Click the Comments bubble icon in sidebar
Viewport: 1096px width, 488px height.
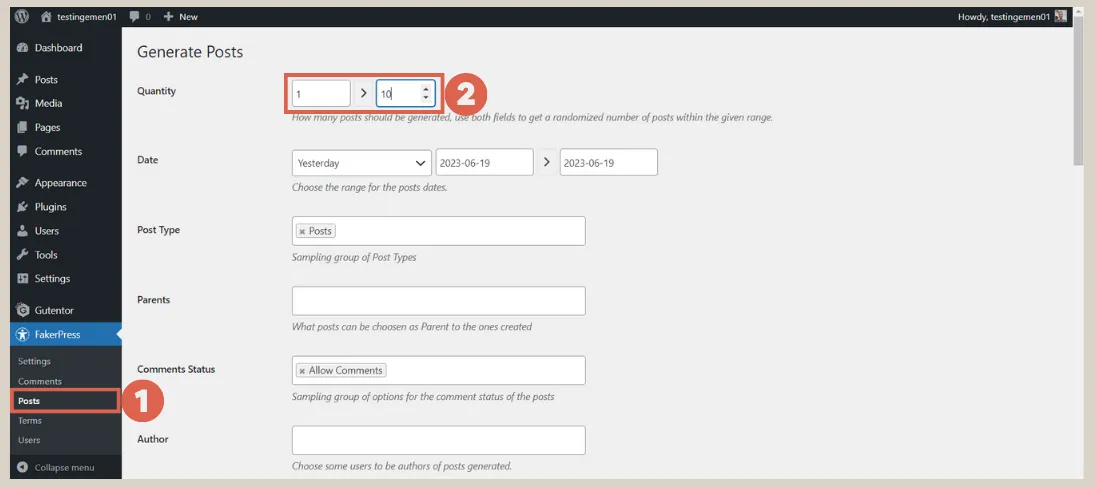[22, 151]
